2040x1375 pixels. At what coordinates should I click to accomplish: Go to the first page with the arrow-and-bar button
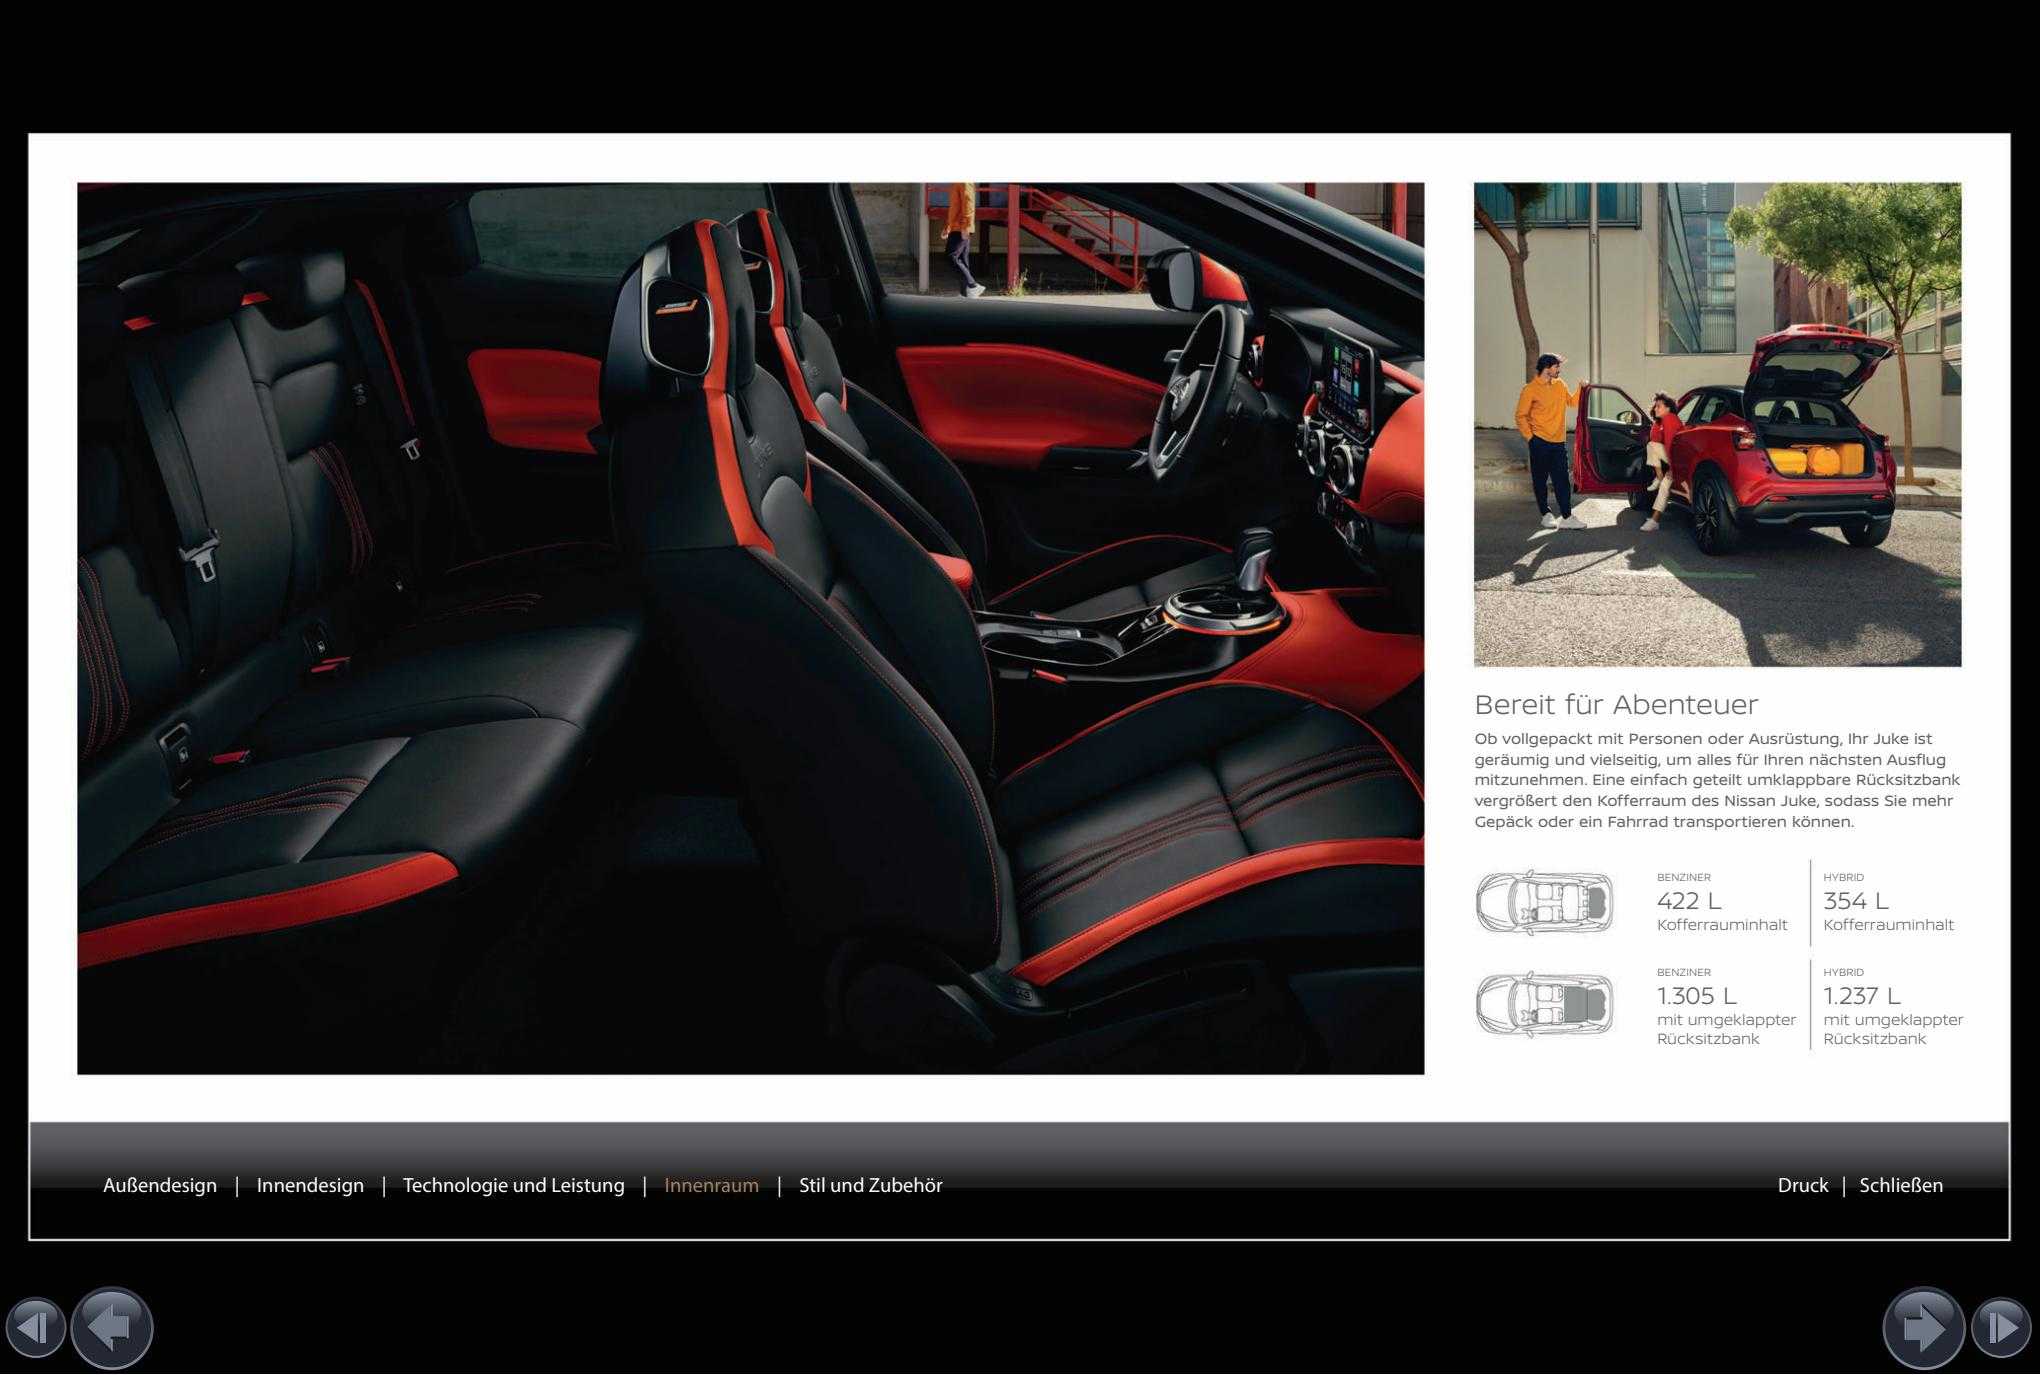coord(36,1328)
